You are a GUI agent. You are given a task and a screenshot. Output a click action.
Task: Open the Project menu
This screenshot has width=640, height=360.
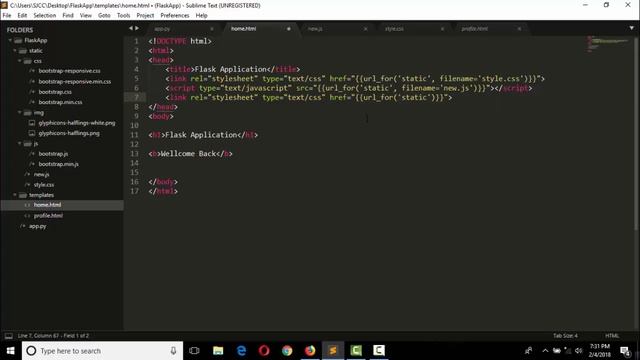click(145, 16)
